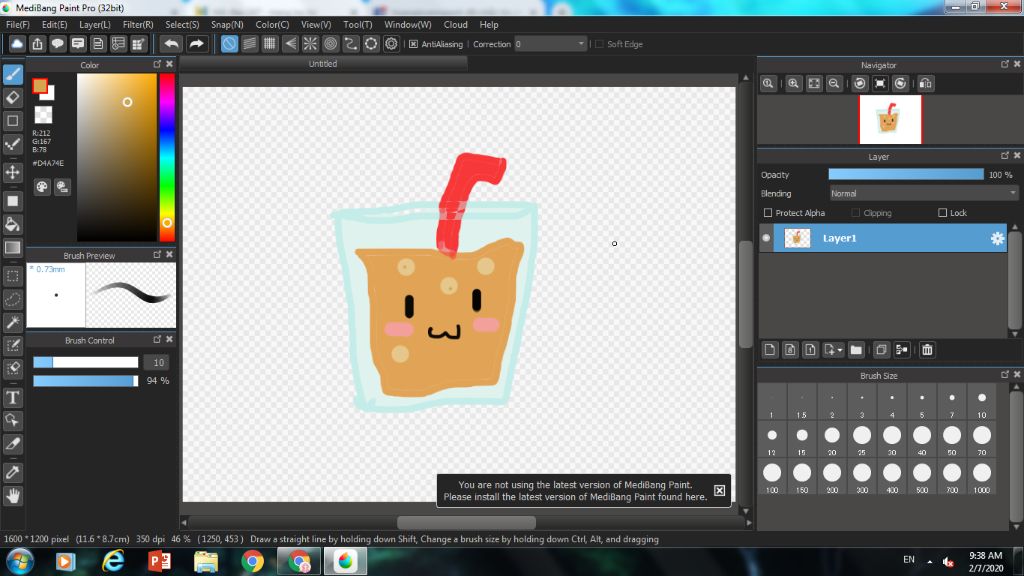This screenshot has width=1024, height=576.
Task: Click the Redo arrow
Action: 196,44
